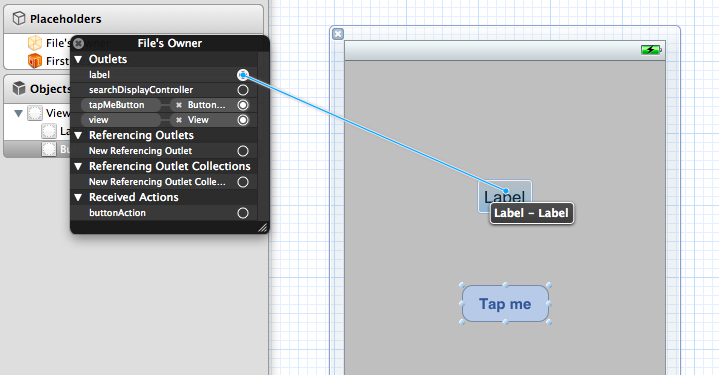Click the popup resize grip corner

pos(263,227)
